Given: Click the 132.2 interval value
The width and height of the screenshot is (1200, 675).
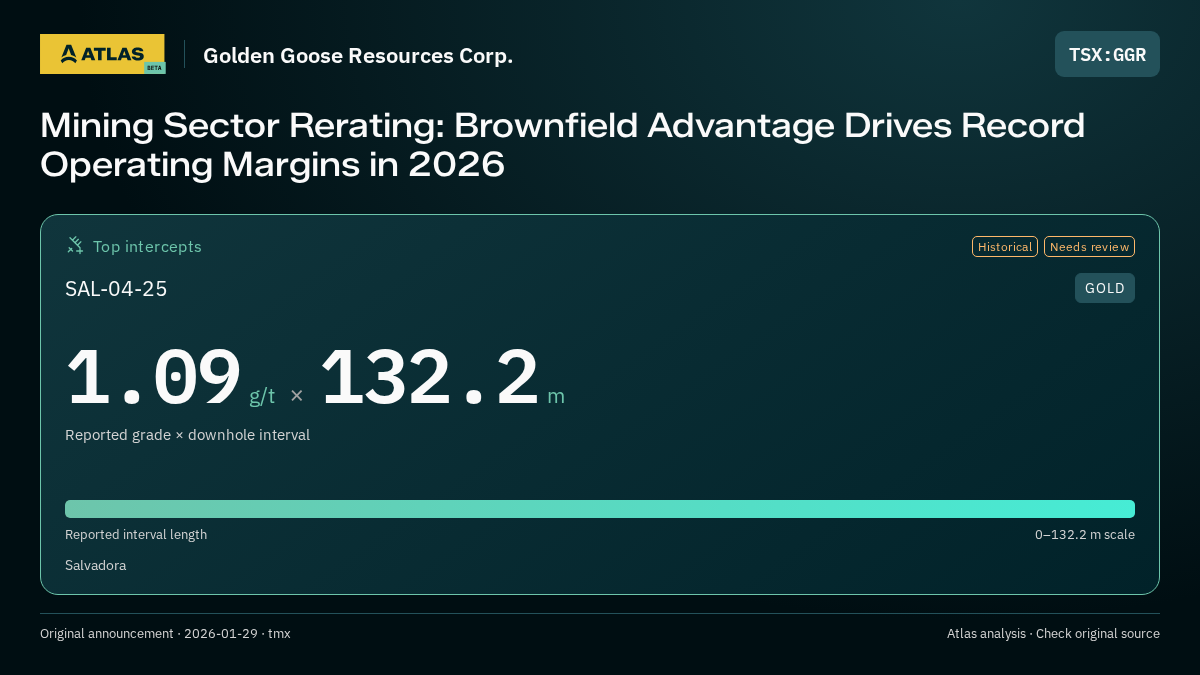Looking at the screenshot, I should (429, 377).
